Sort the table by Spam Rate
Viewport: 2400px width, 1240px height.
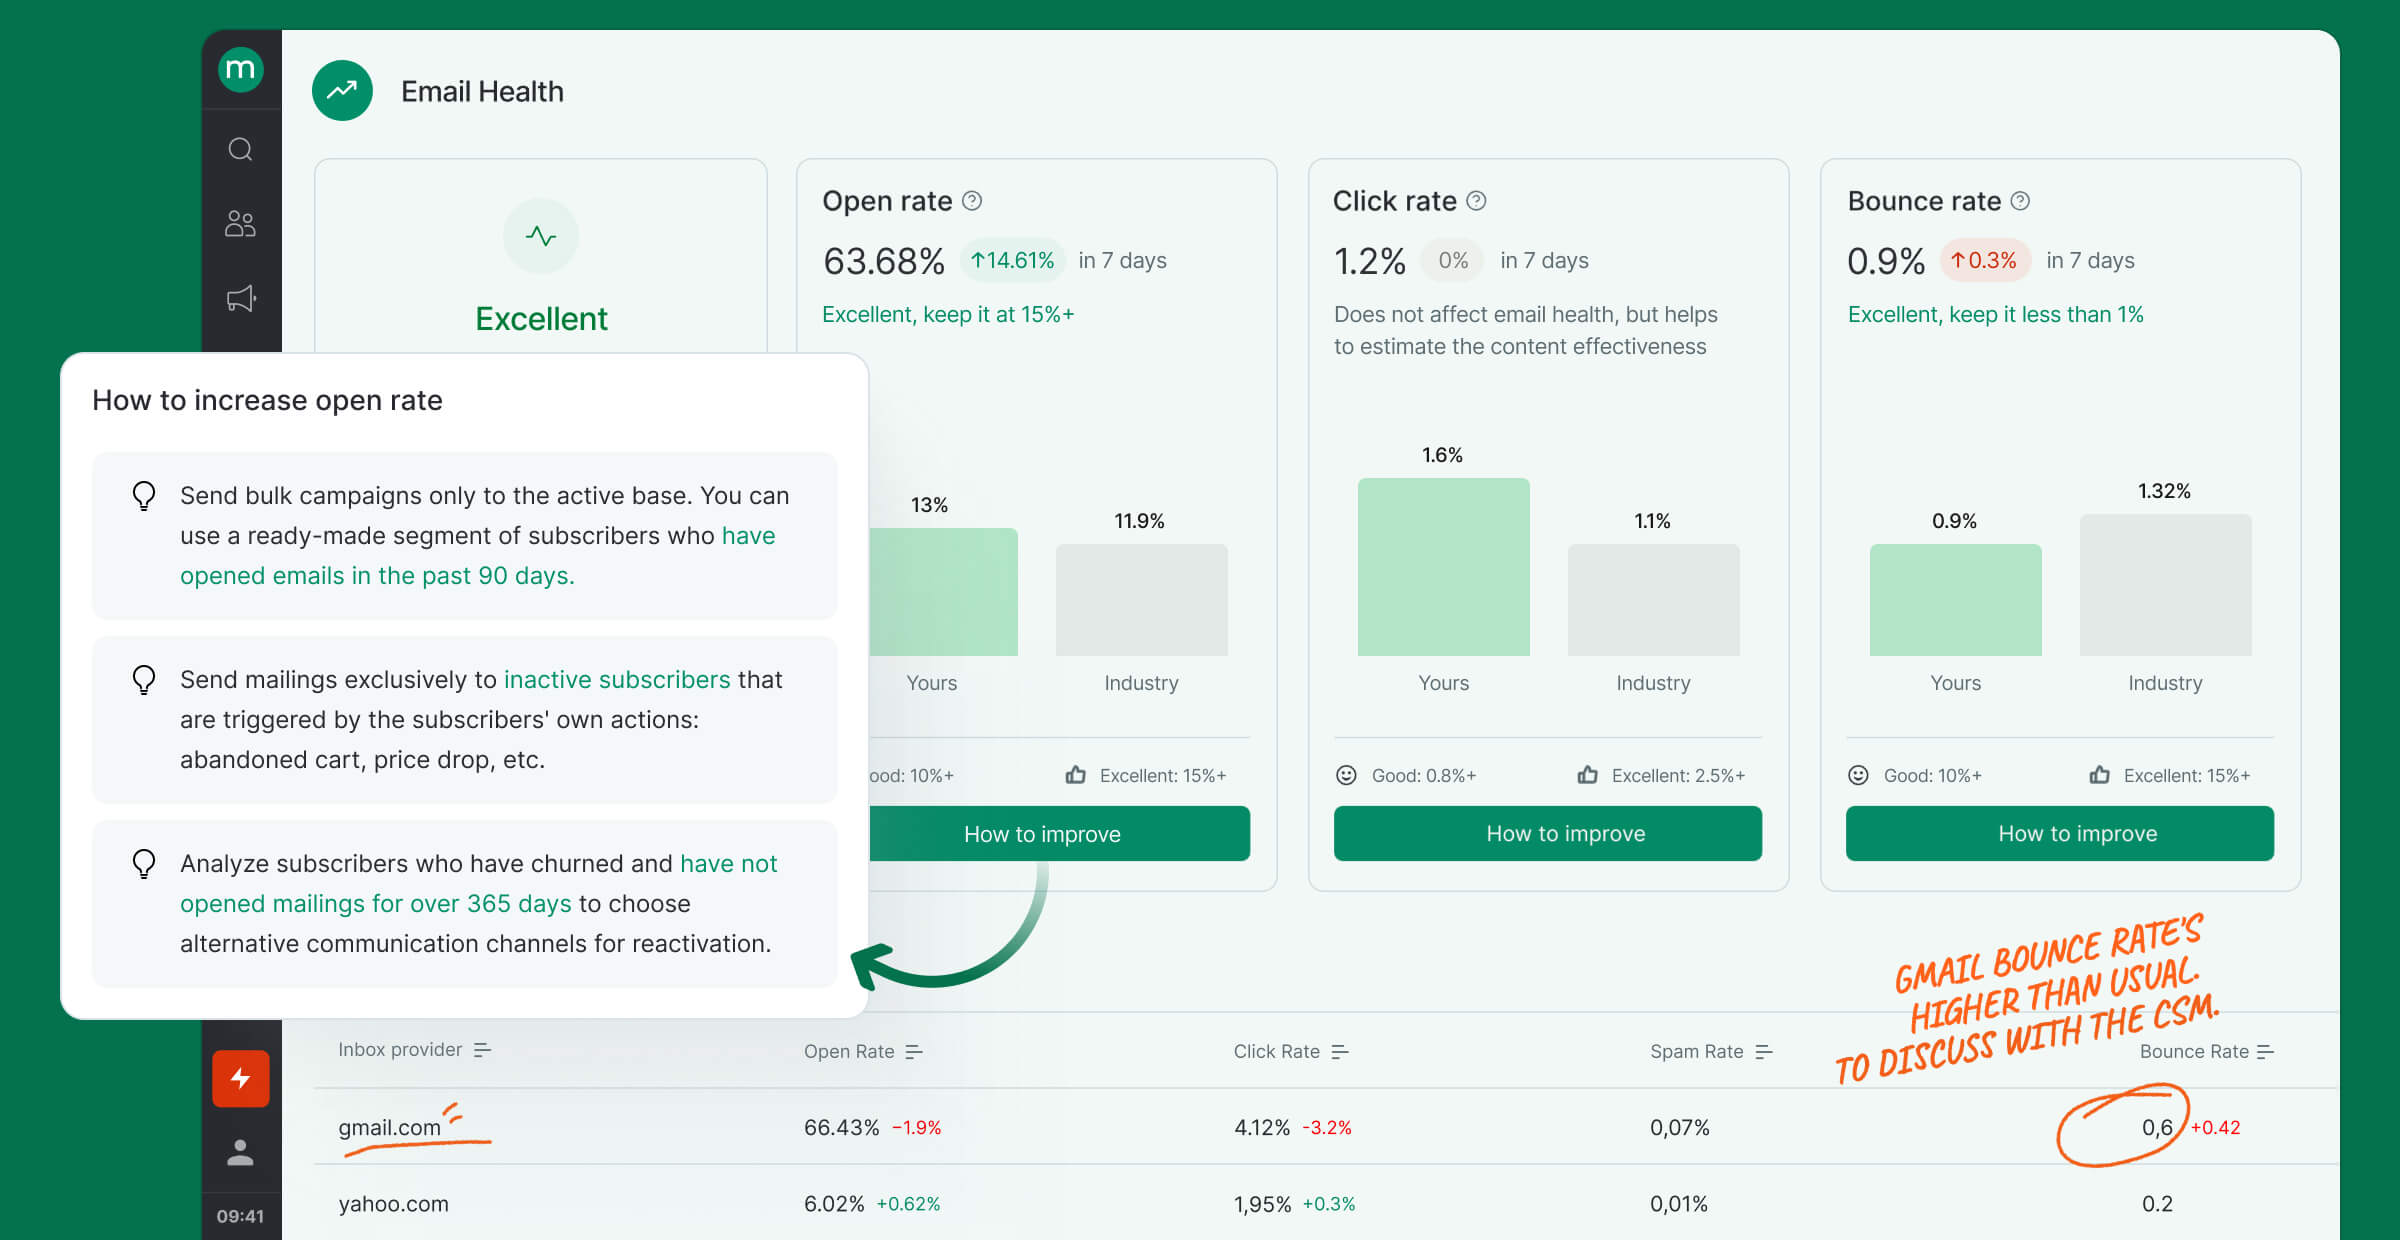point(1762,1051)
